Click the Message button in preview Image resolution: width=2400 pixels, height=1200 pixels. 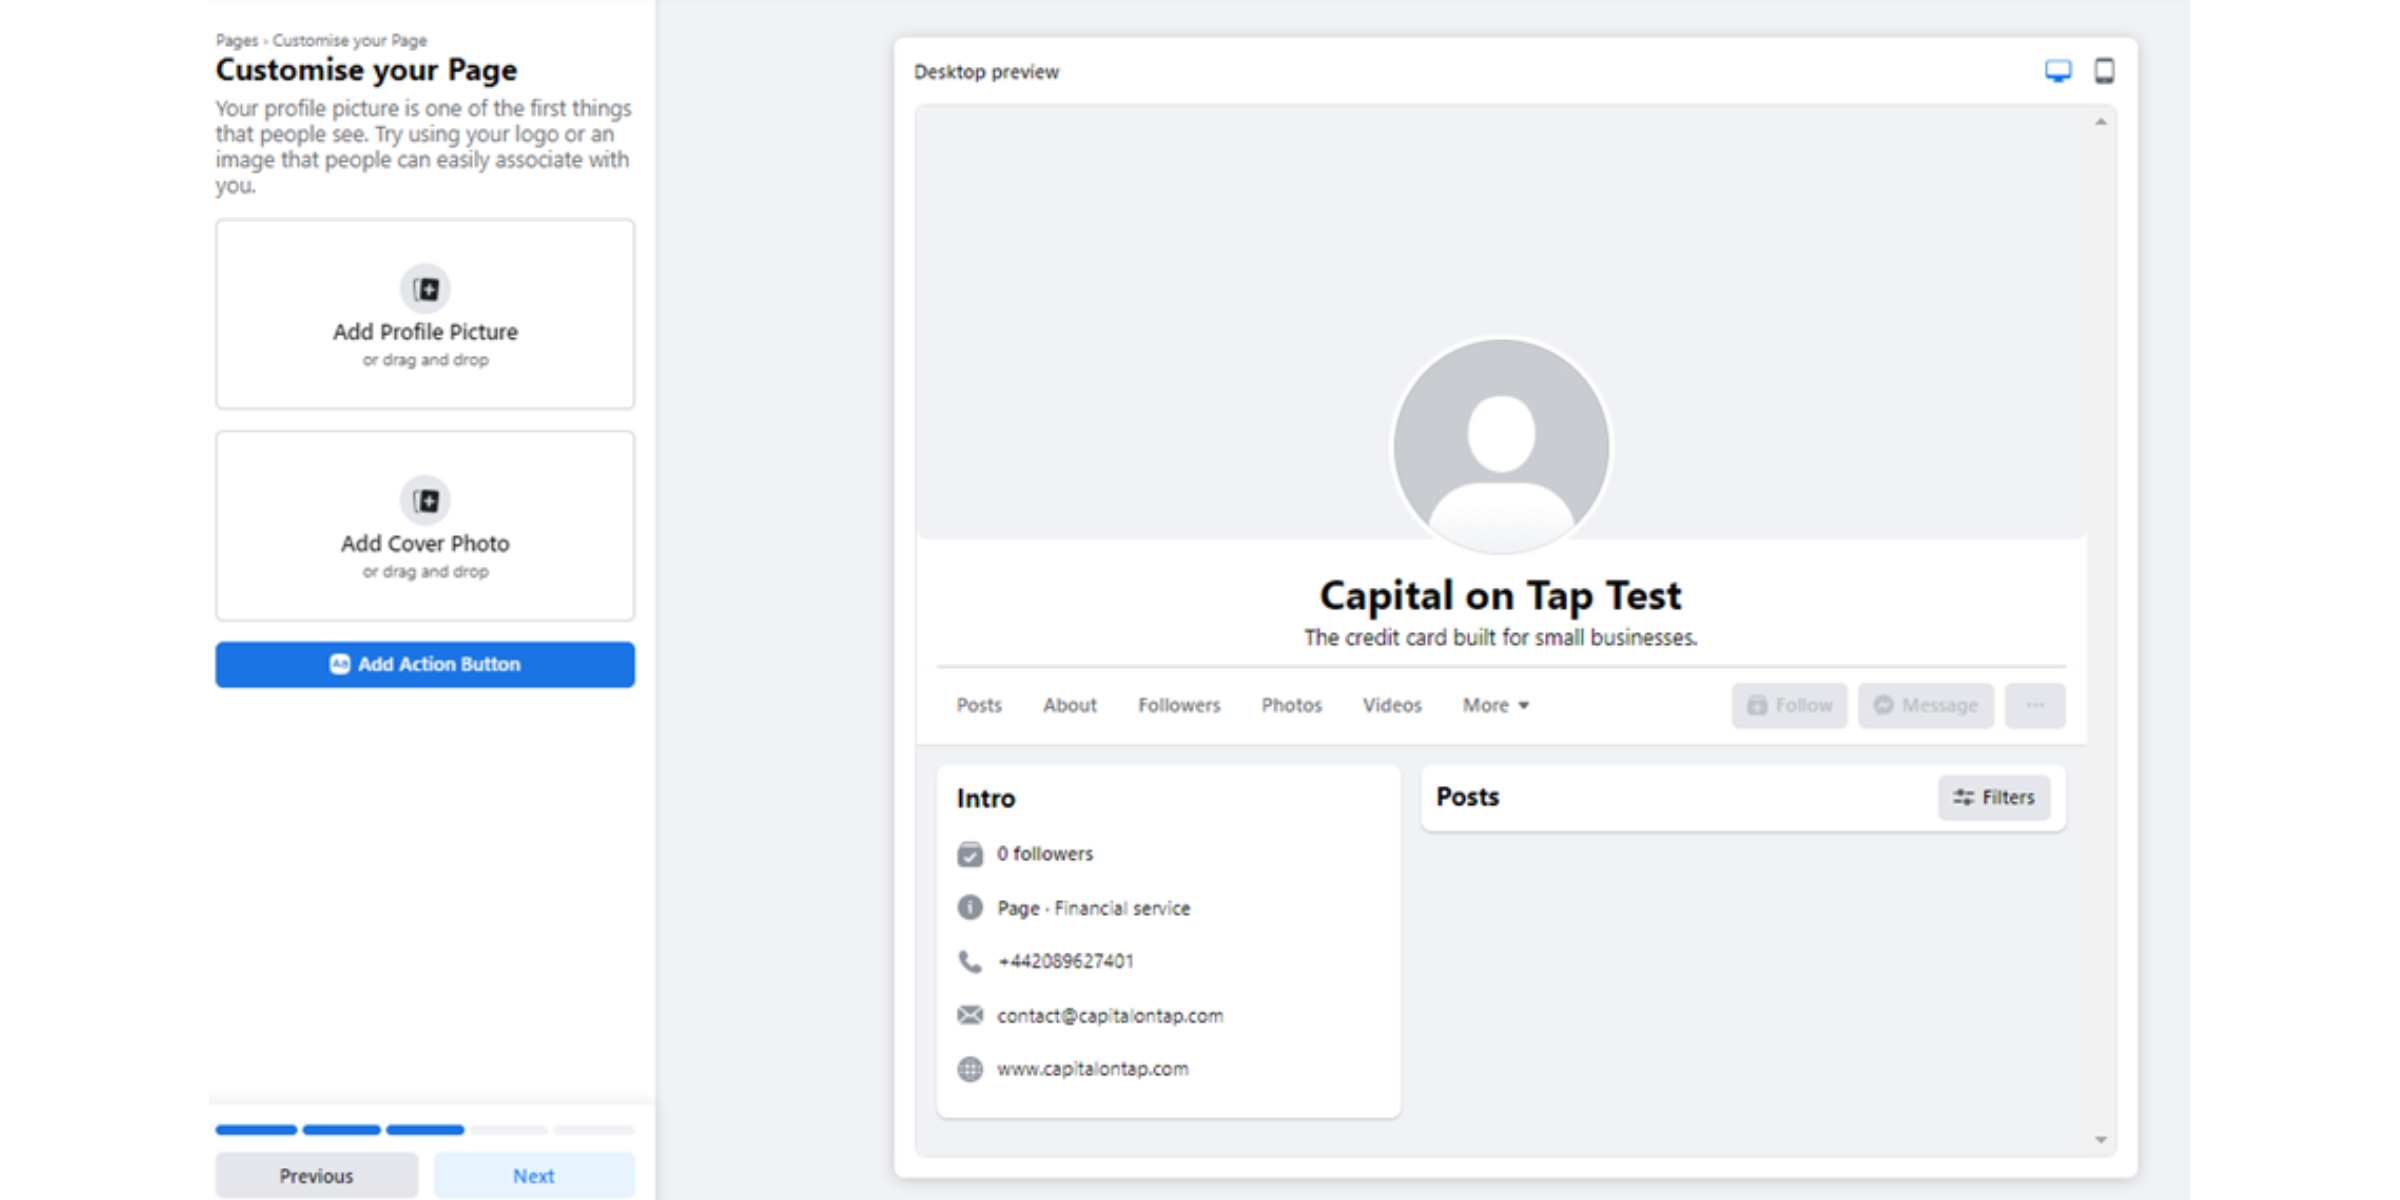point(1926,706)
